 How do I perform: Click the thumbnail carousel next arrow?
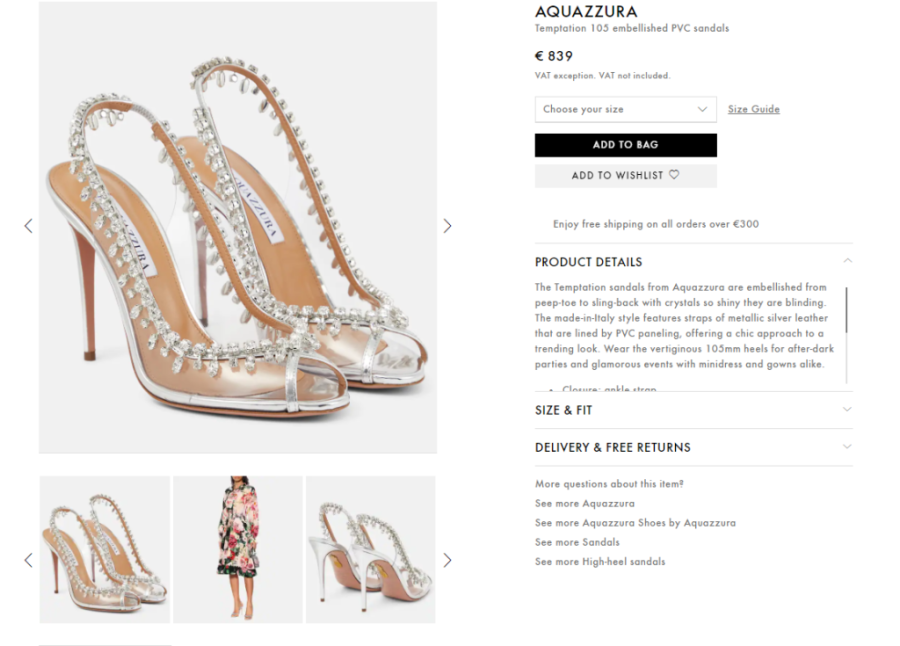447,560
